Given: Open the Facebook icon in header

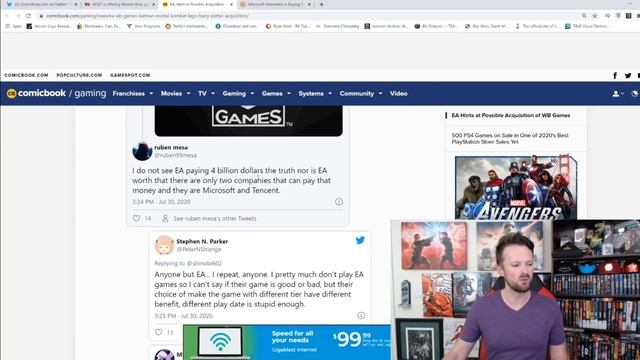Looking at the screenshot, I should click(x=615, y=76).
